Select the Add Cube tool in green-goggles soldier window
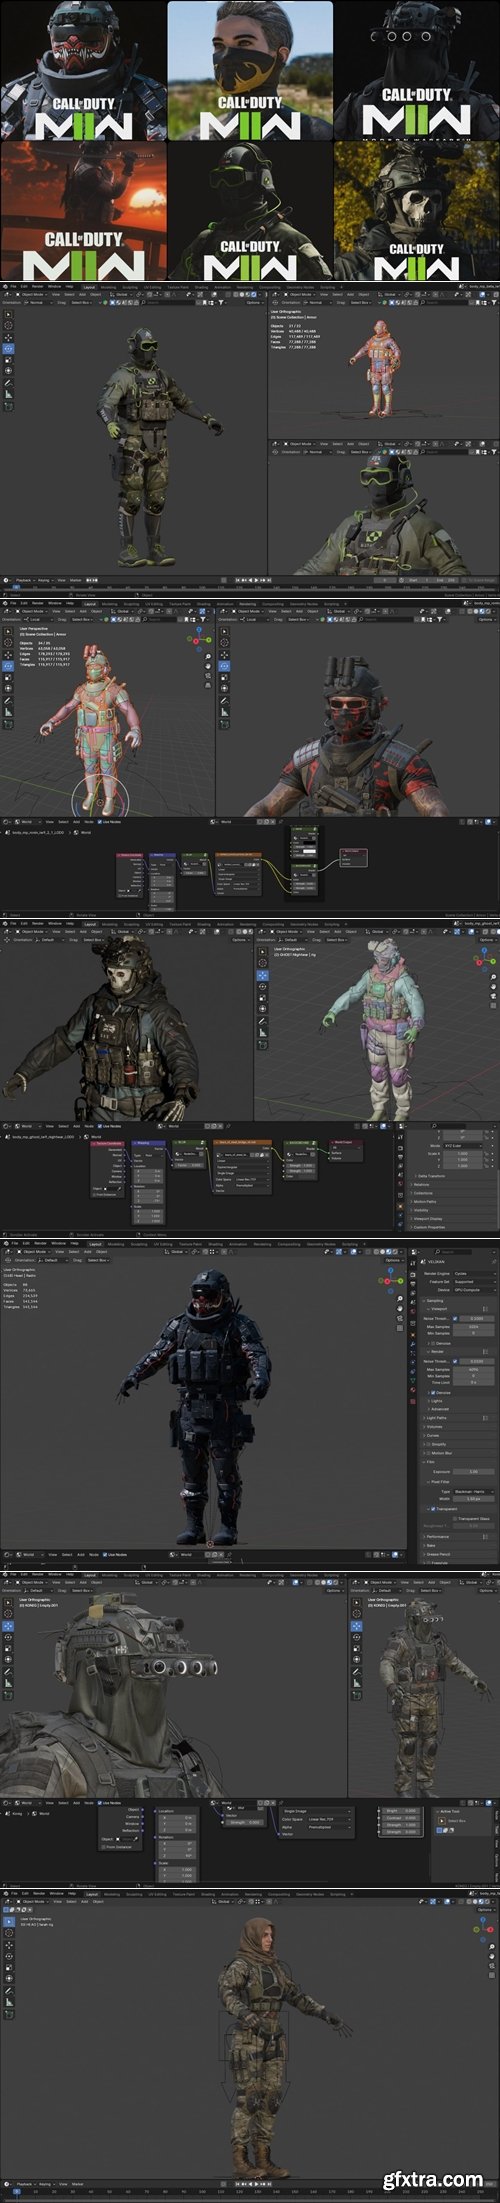Image resolution: width=500 pixels, height=2203 pixels. coord(8,406)
